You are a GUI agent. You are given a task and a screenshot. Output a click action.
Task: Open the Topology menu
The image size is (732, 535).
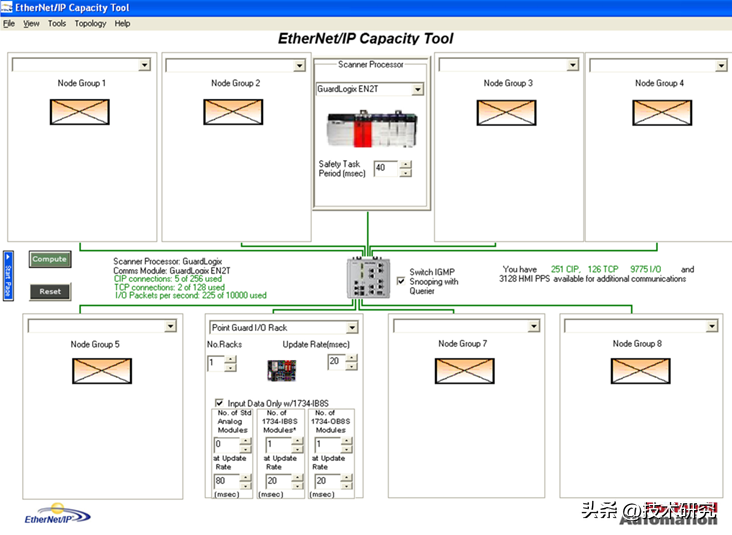coord(90,23)
